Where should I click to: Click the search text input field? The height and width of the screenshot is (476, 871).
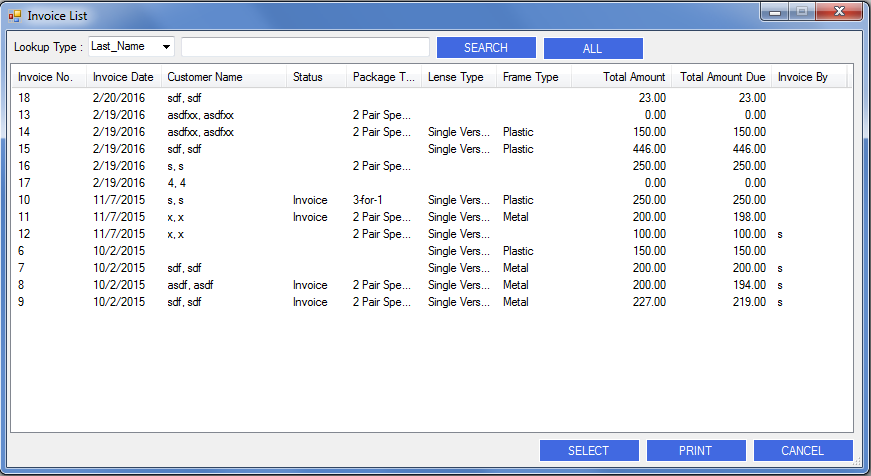[305, 47]
